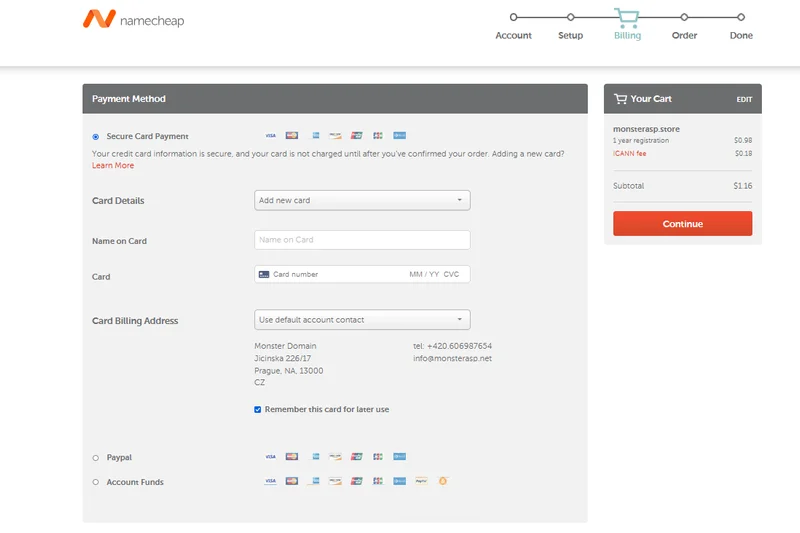Click the PayPal icon in Account Funds row

[x=421, y=481]
